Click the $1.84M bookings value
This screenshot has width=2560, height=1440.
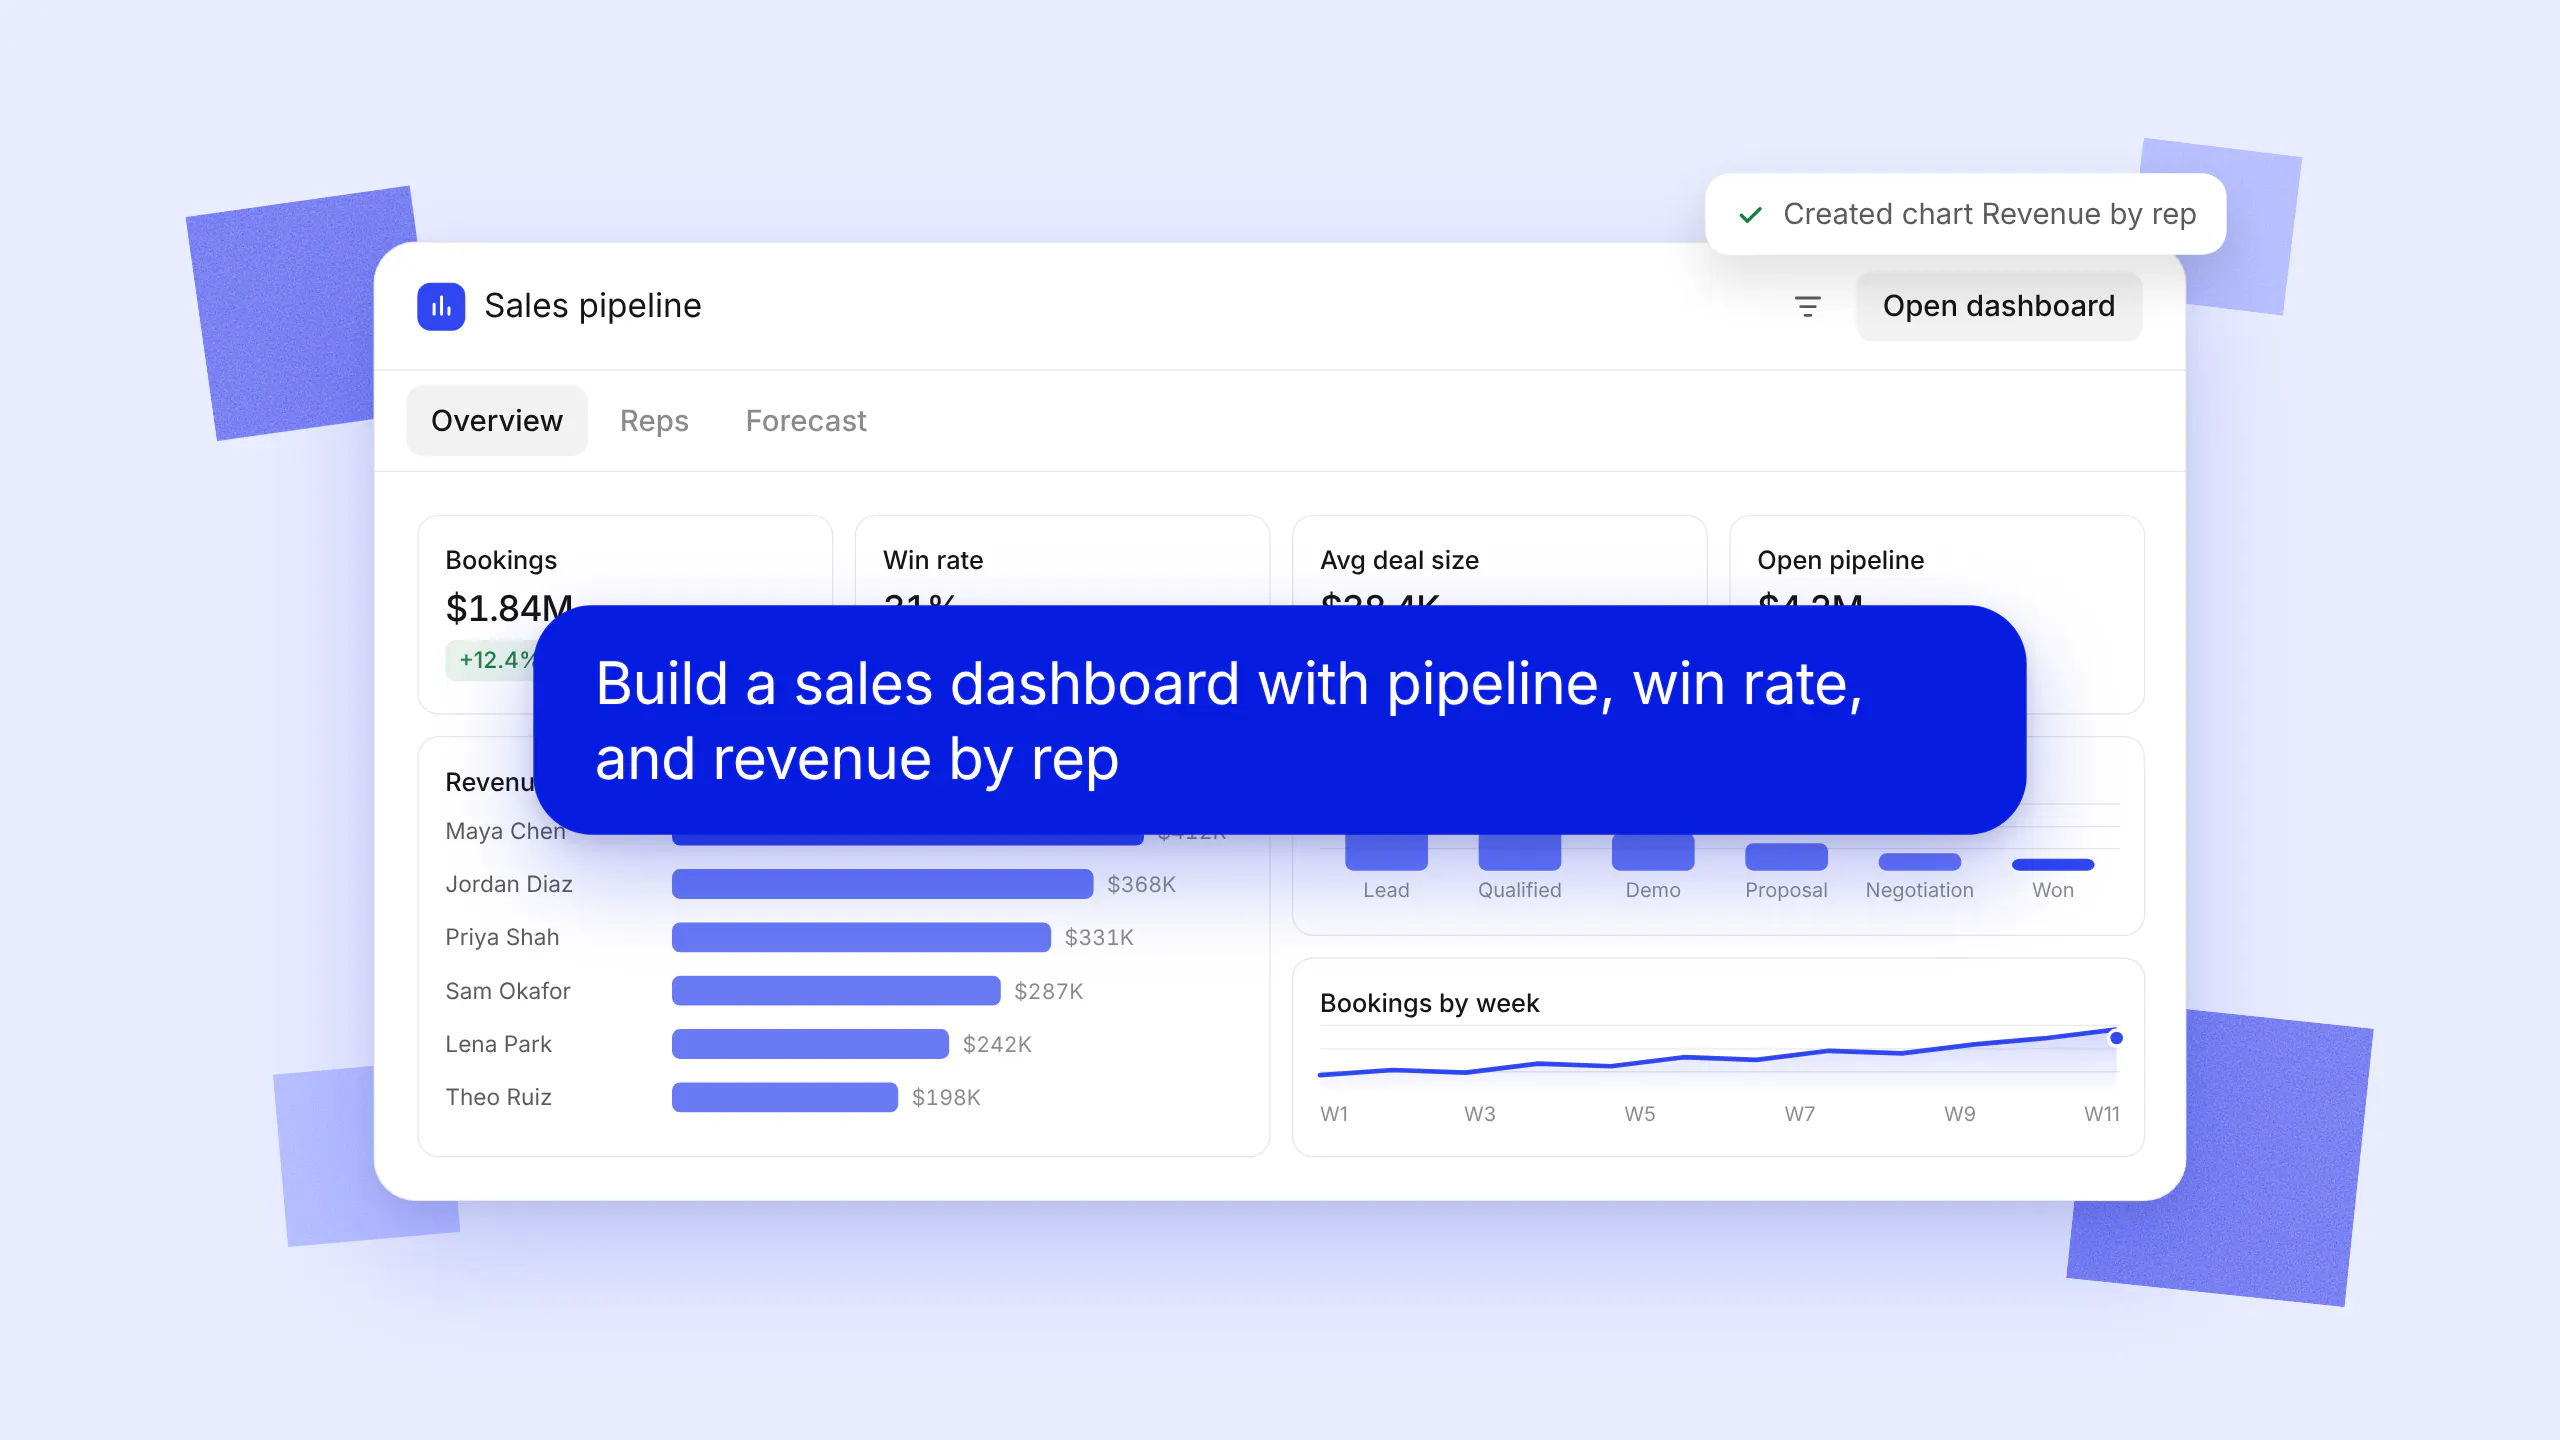tap(509, 607)
